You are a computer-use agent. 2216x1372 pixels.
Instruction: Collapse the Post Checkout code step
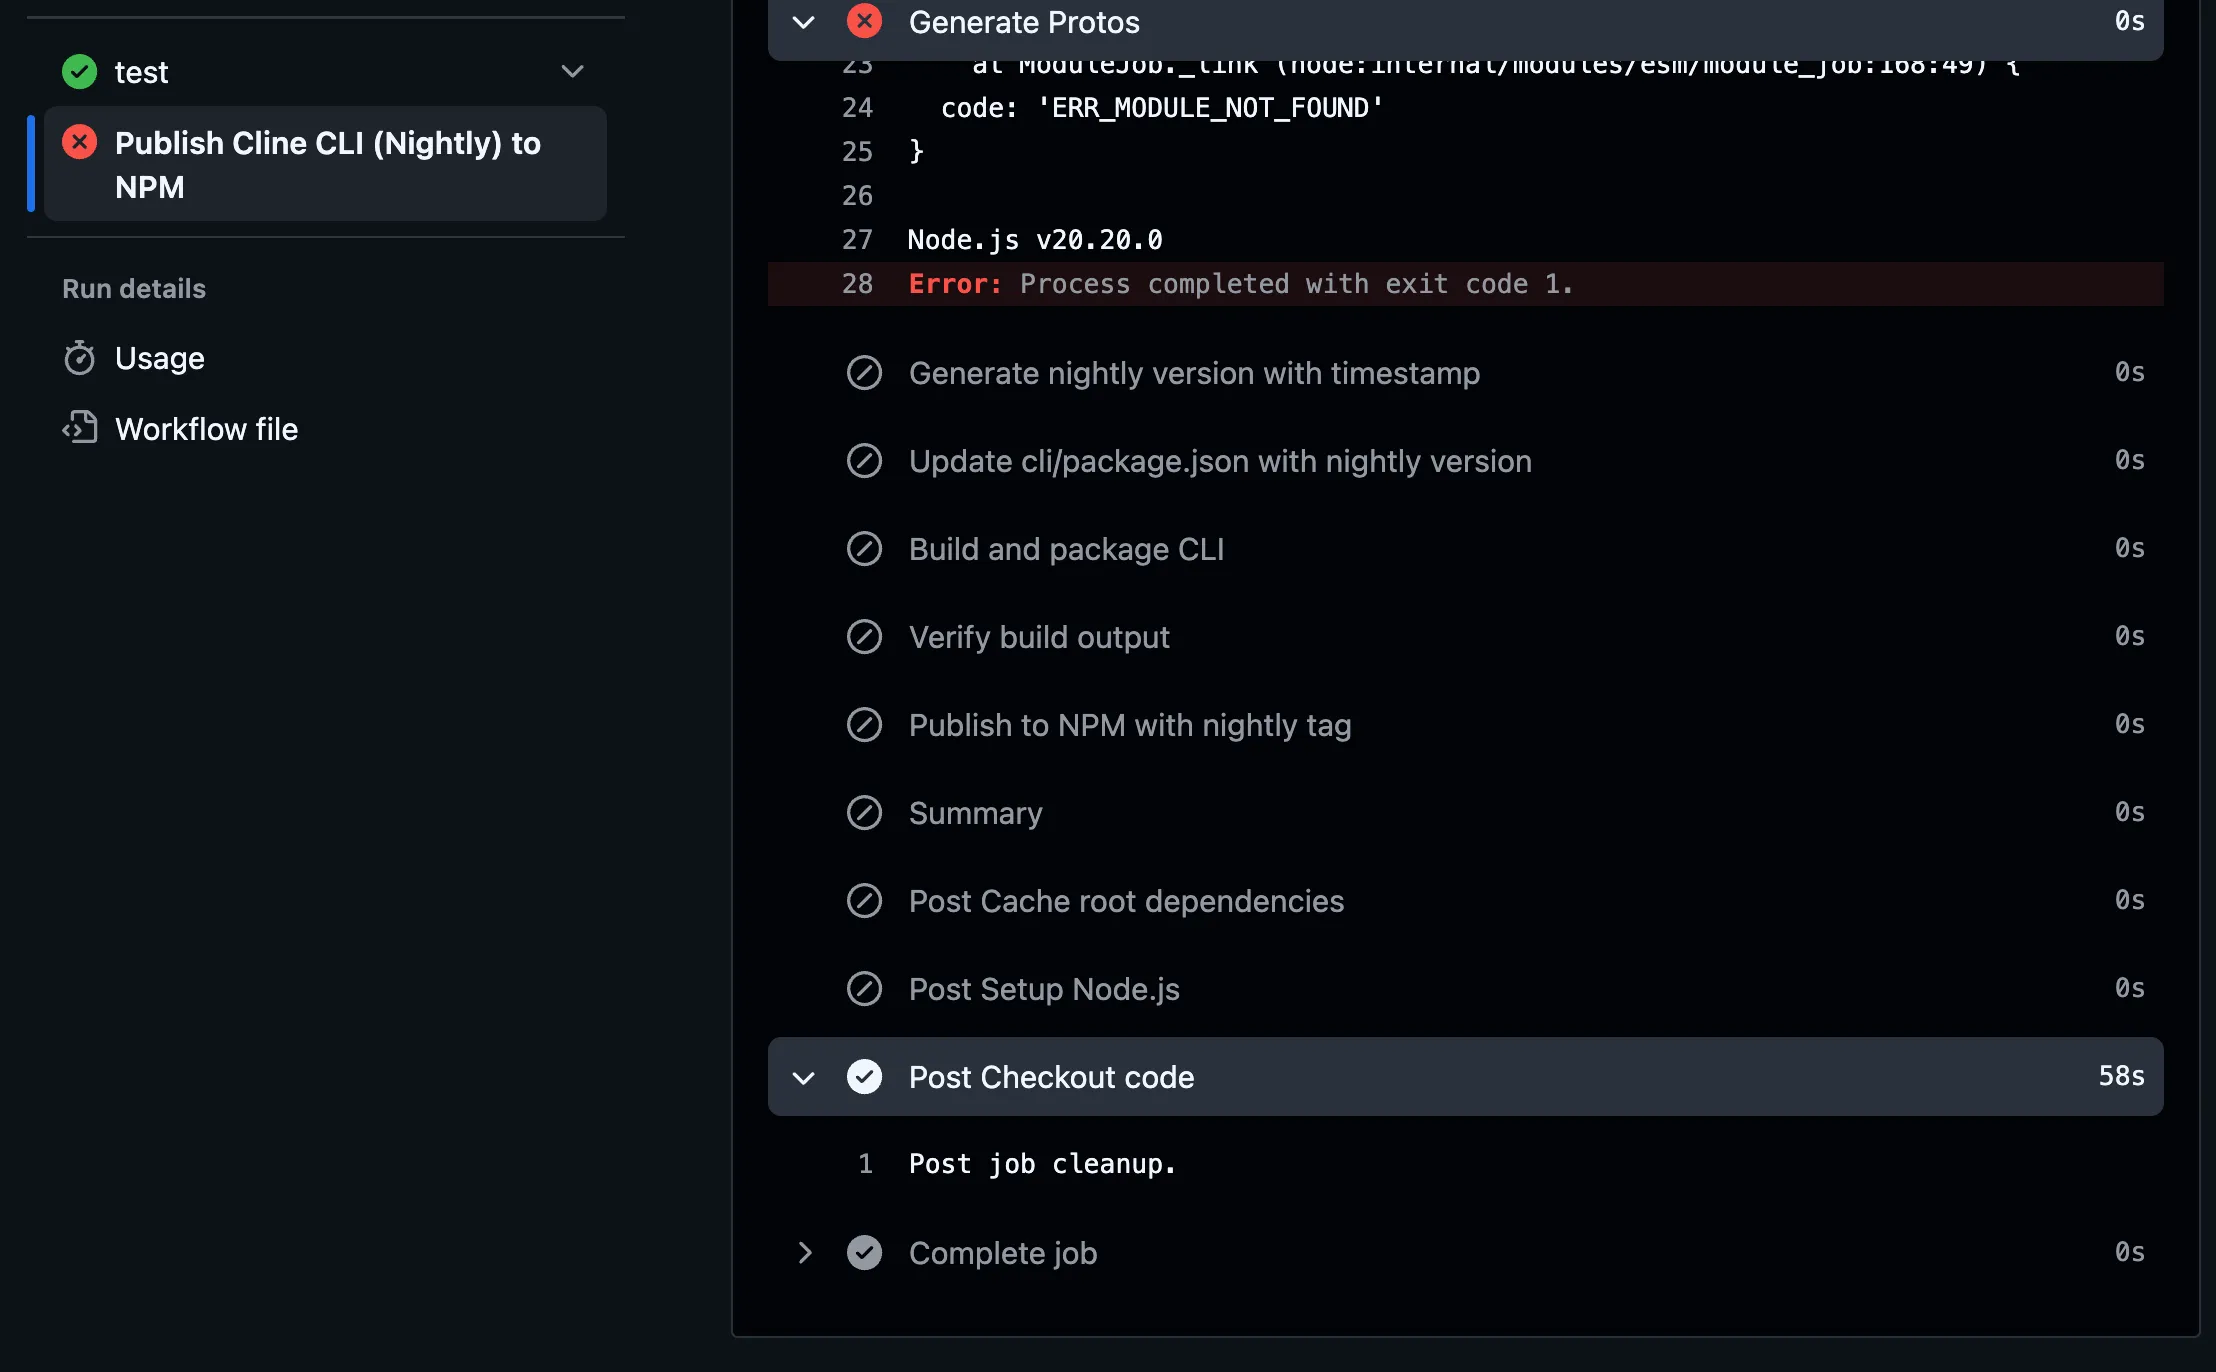click(804, 1077)
